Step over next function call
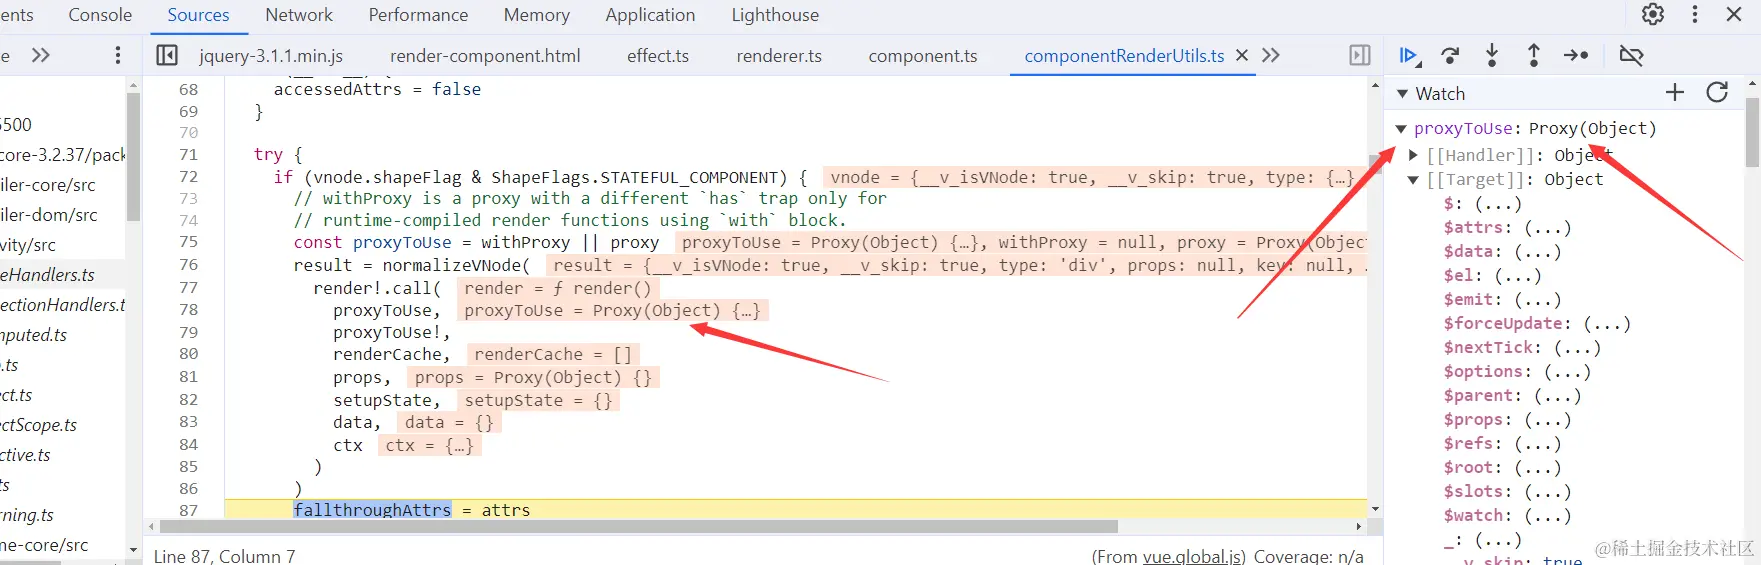The width and height of the screenshot is (1761, 565). (x=1450, y=56)
